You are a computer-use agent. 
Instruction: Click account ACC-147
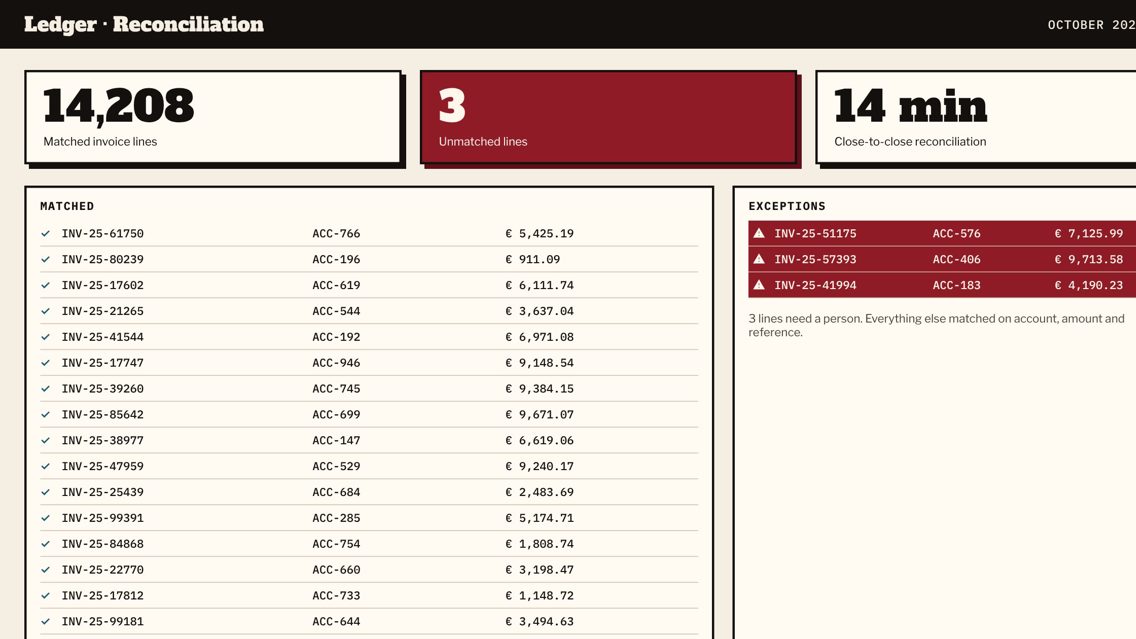[336, 440]
